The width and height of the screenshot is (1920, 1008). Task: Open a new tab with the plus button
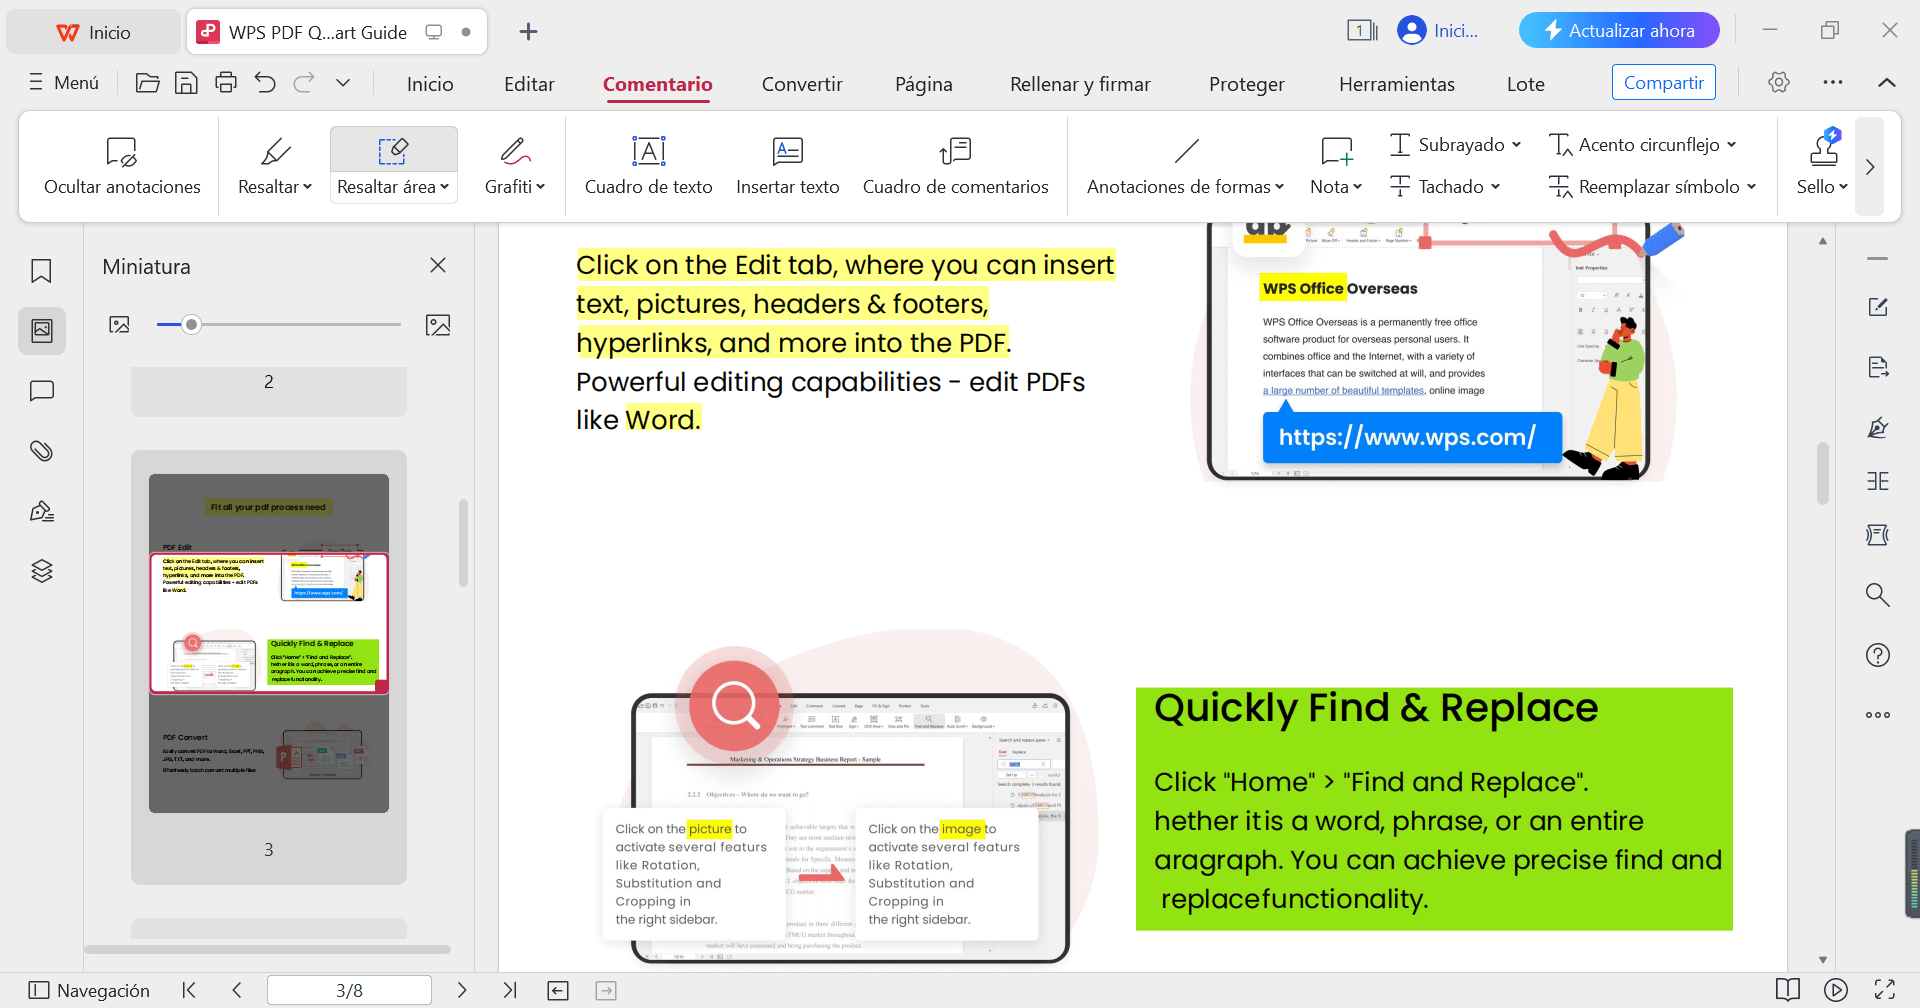[x=529, y=32]
